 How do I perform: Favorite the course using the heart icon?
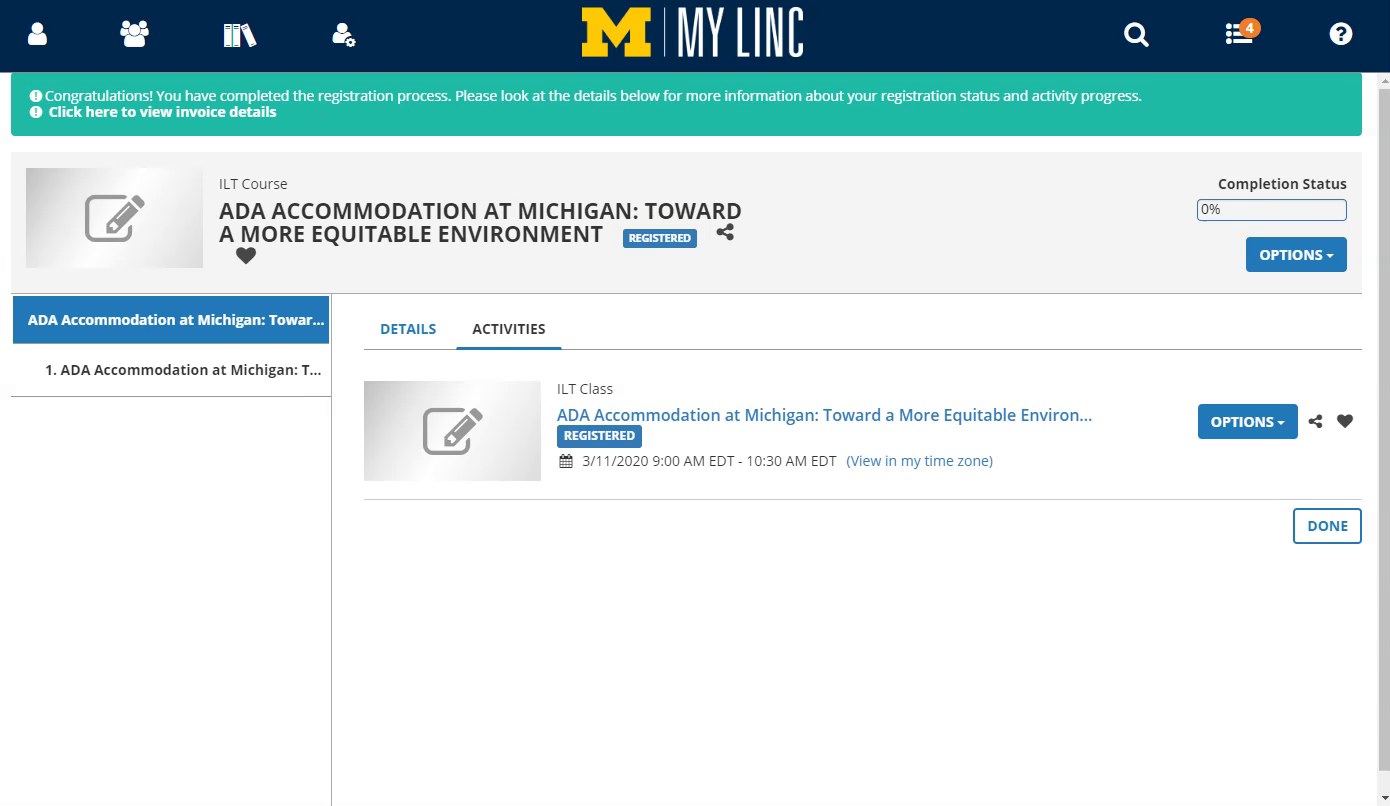click(245, 255)
